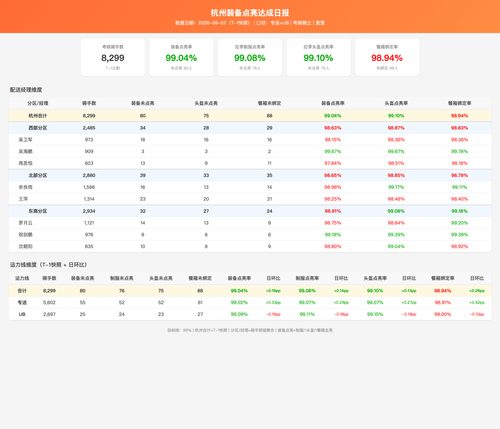The width and height of the screenshot is (500, 429).
Task: Click the 98.63% value in 西部分区 row
Action: tap(333, 128)
